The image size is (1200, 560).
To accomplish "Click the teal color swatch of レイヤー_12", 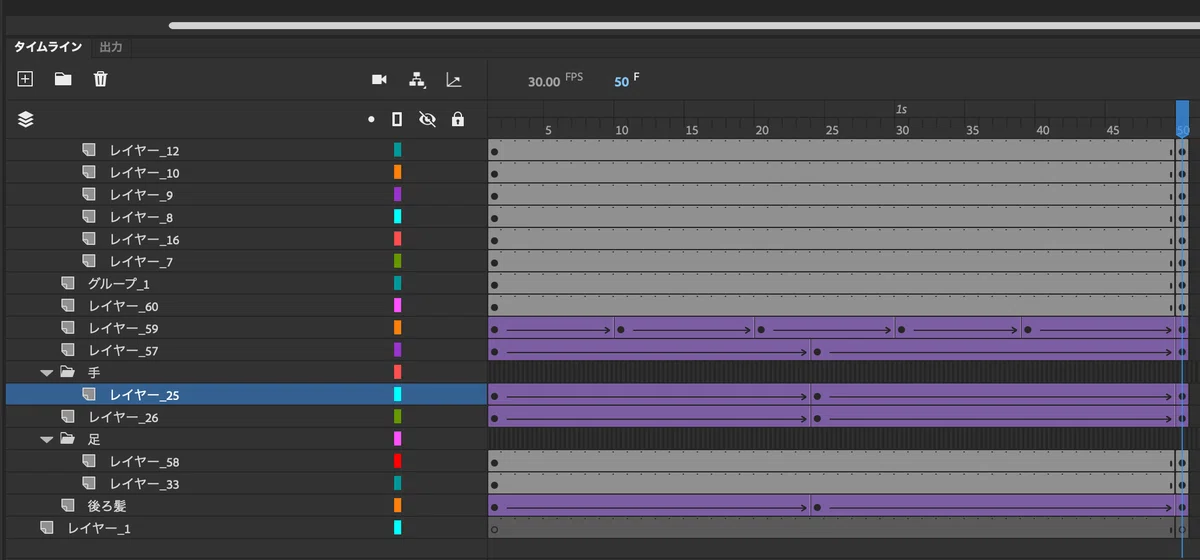I will tap(398, 150).
